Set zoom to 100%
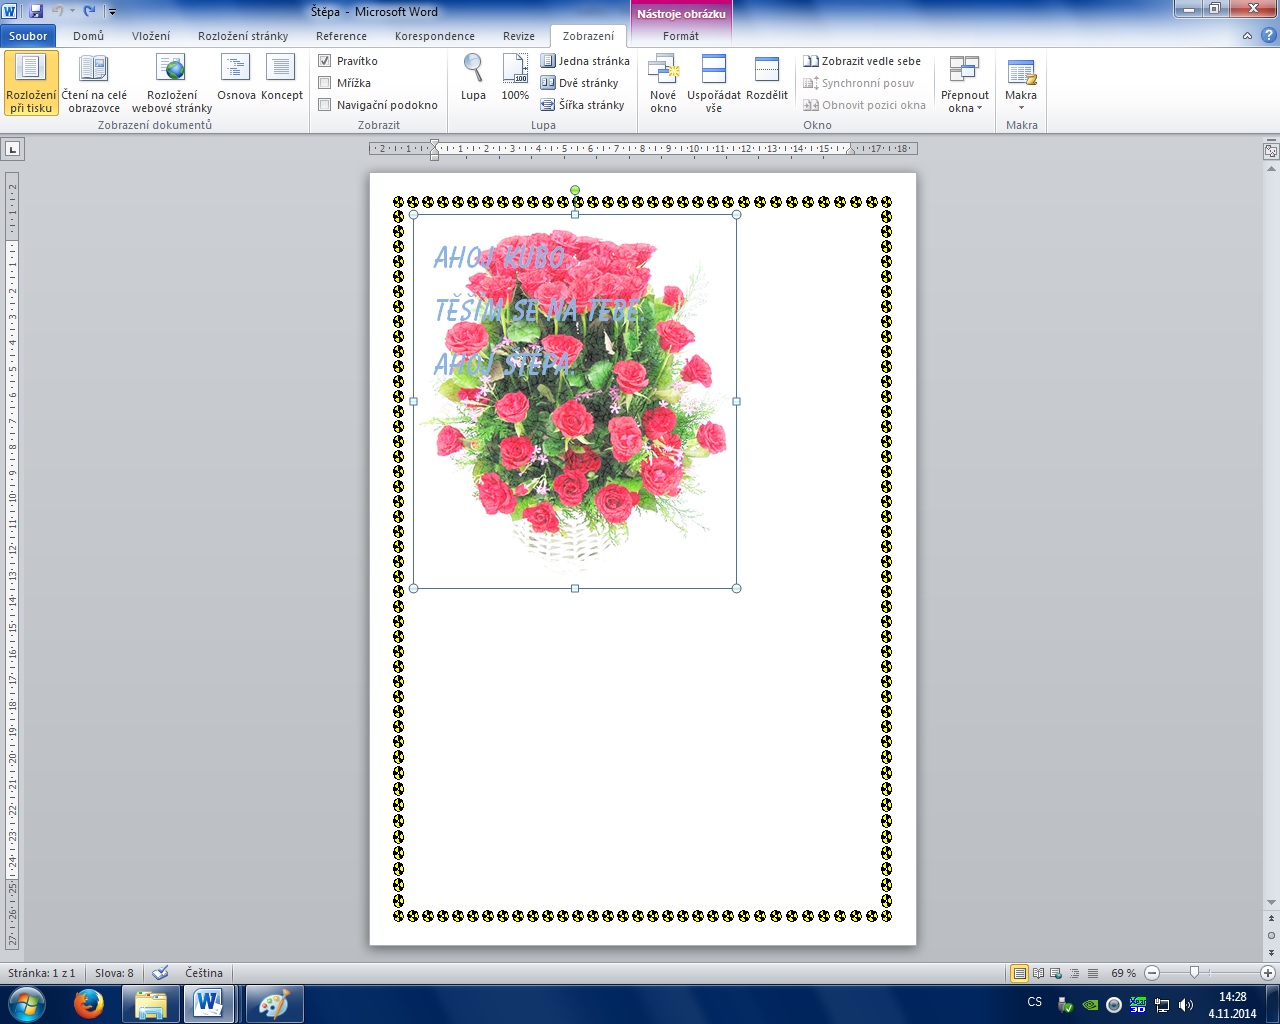 [x=515, y=78]
